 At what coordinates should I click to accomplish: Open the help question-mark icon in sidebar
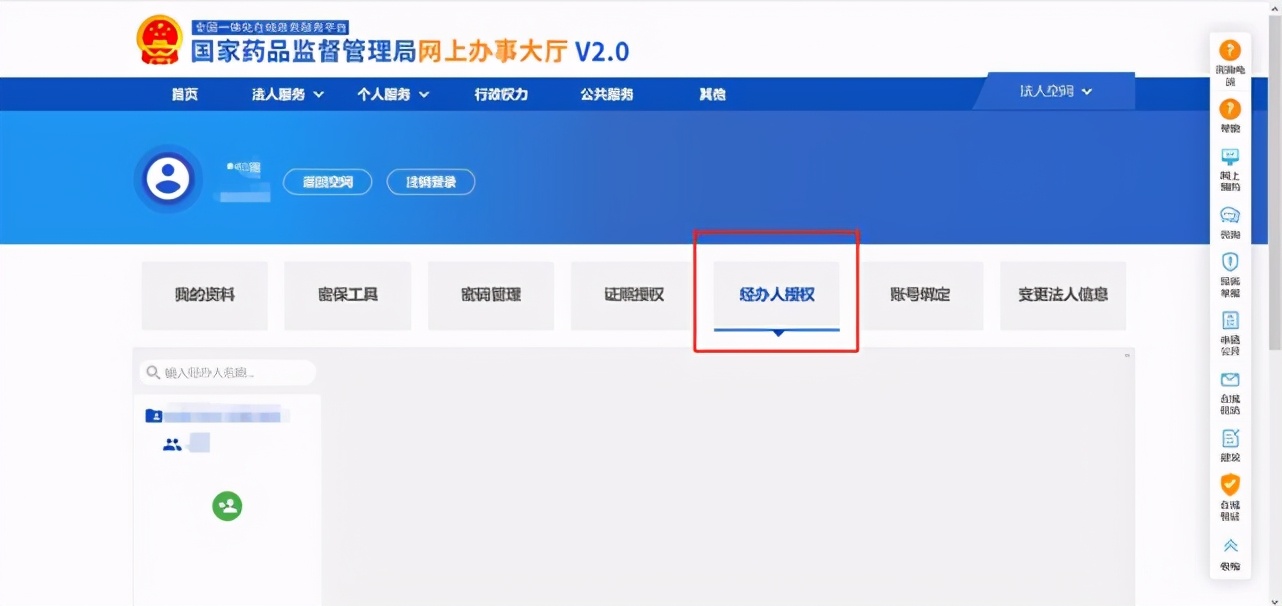[1230, 109]
